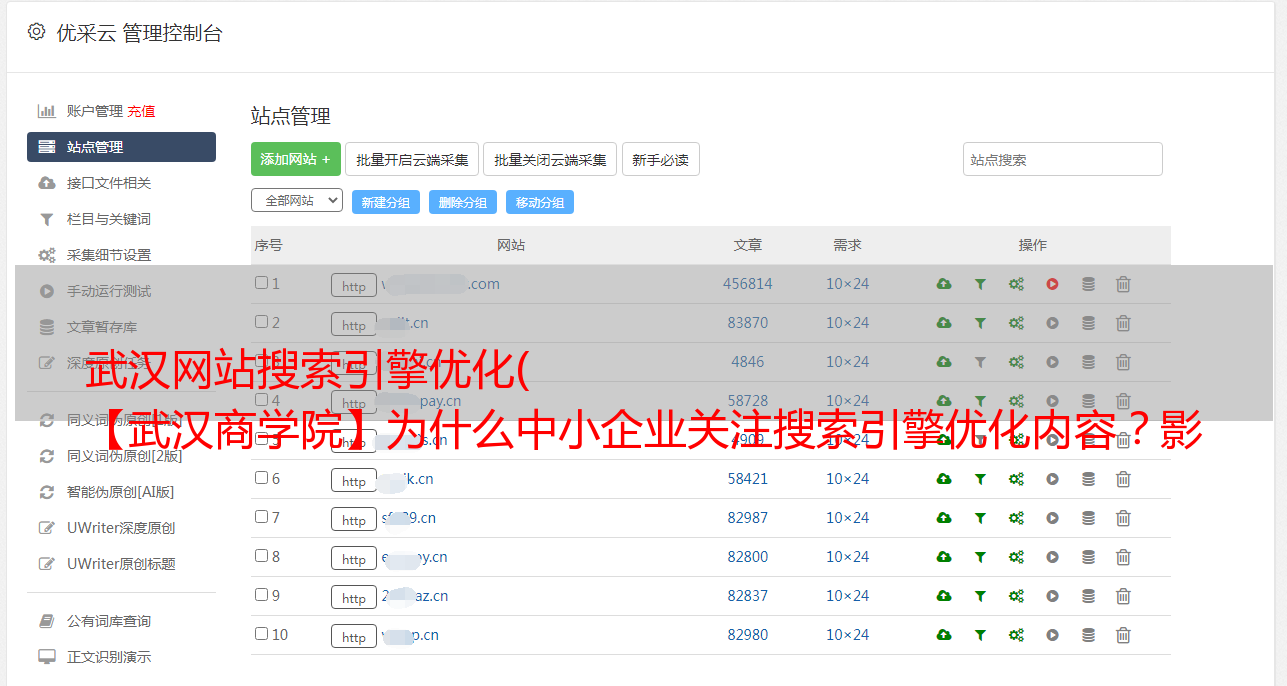1287x686 pixels.
Task: Click 移动分组 button
Action: click(x=540, y=202)
